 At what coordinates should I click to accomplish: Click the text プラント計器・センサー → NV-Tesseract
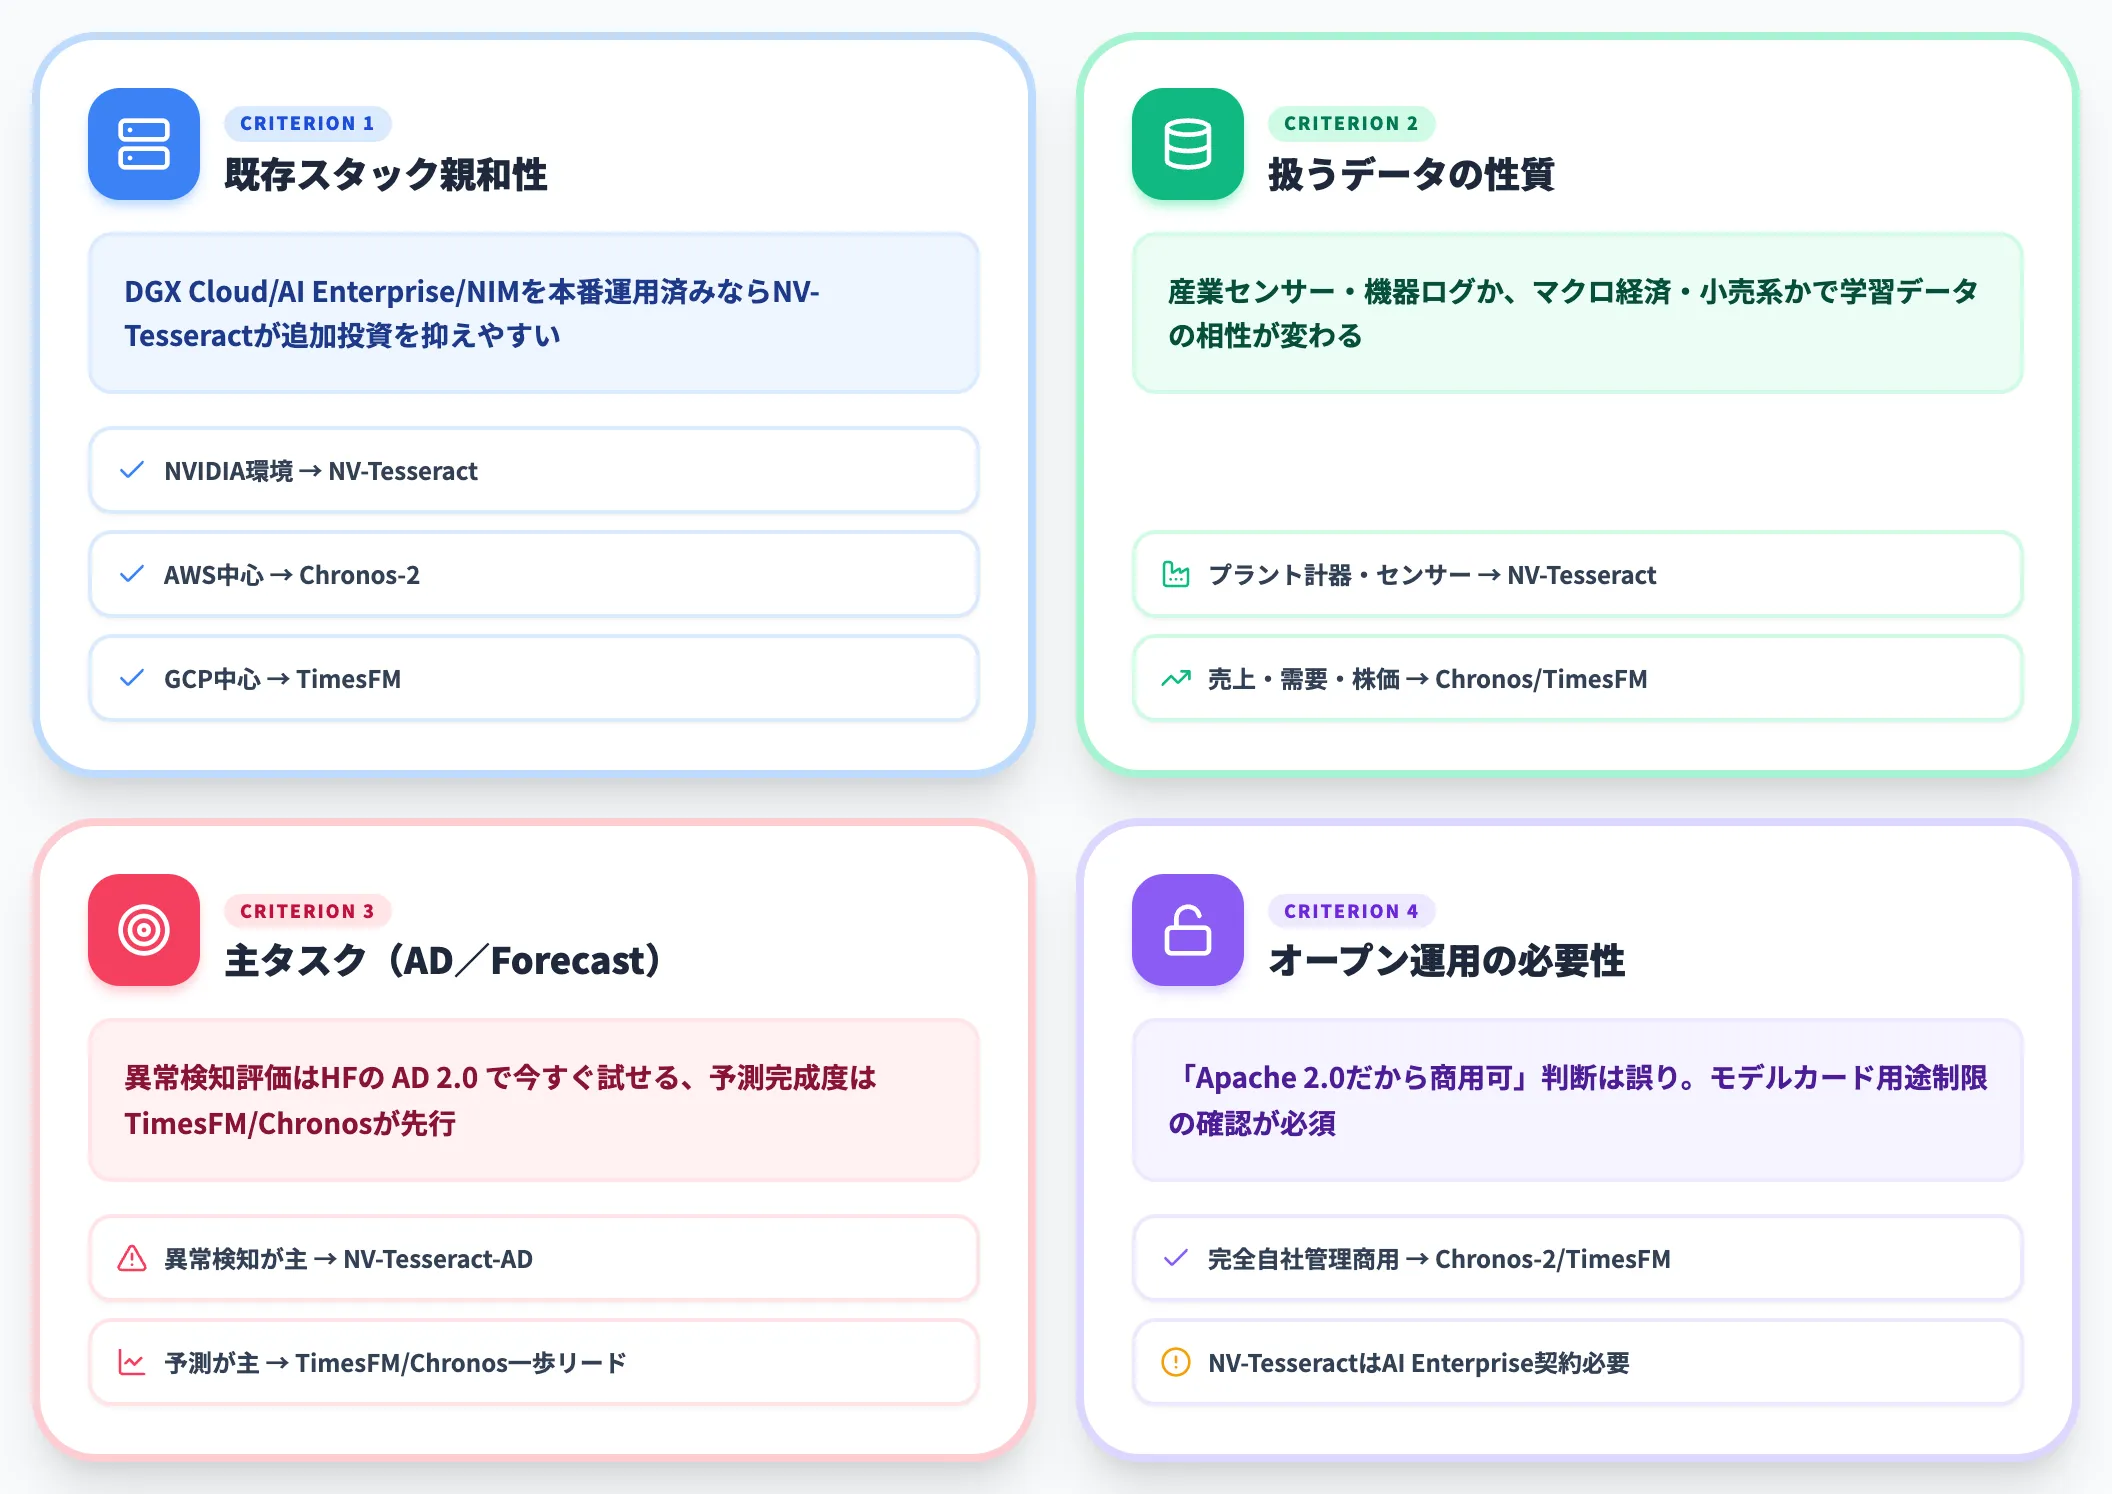click(1432, 575)
